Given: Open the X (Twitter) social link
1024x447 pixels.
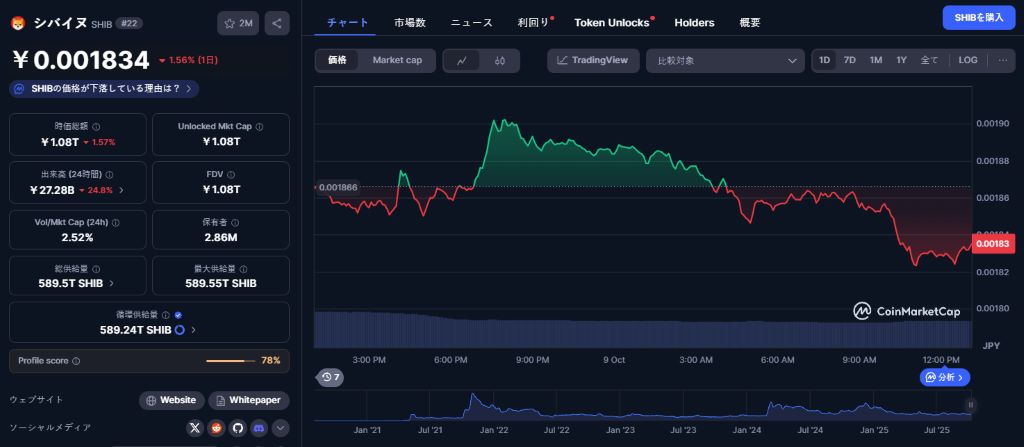Looking at the screenshot, I should [x=195, y=428].
